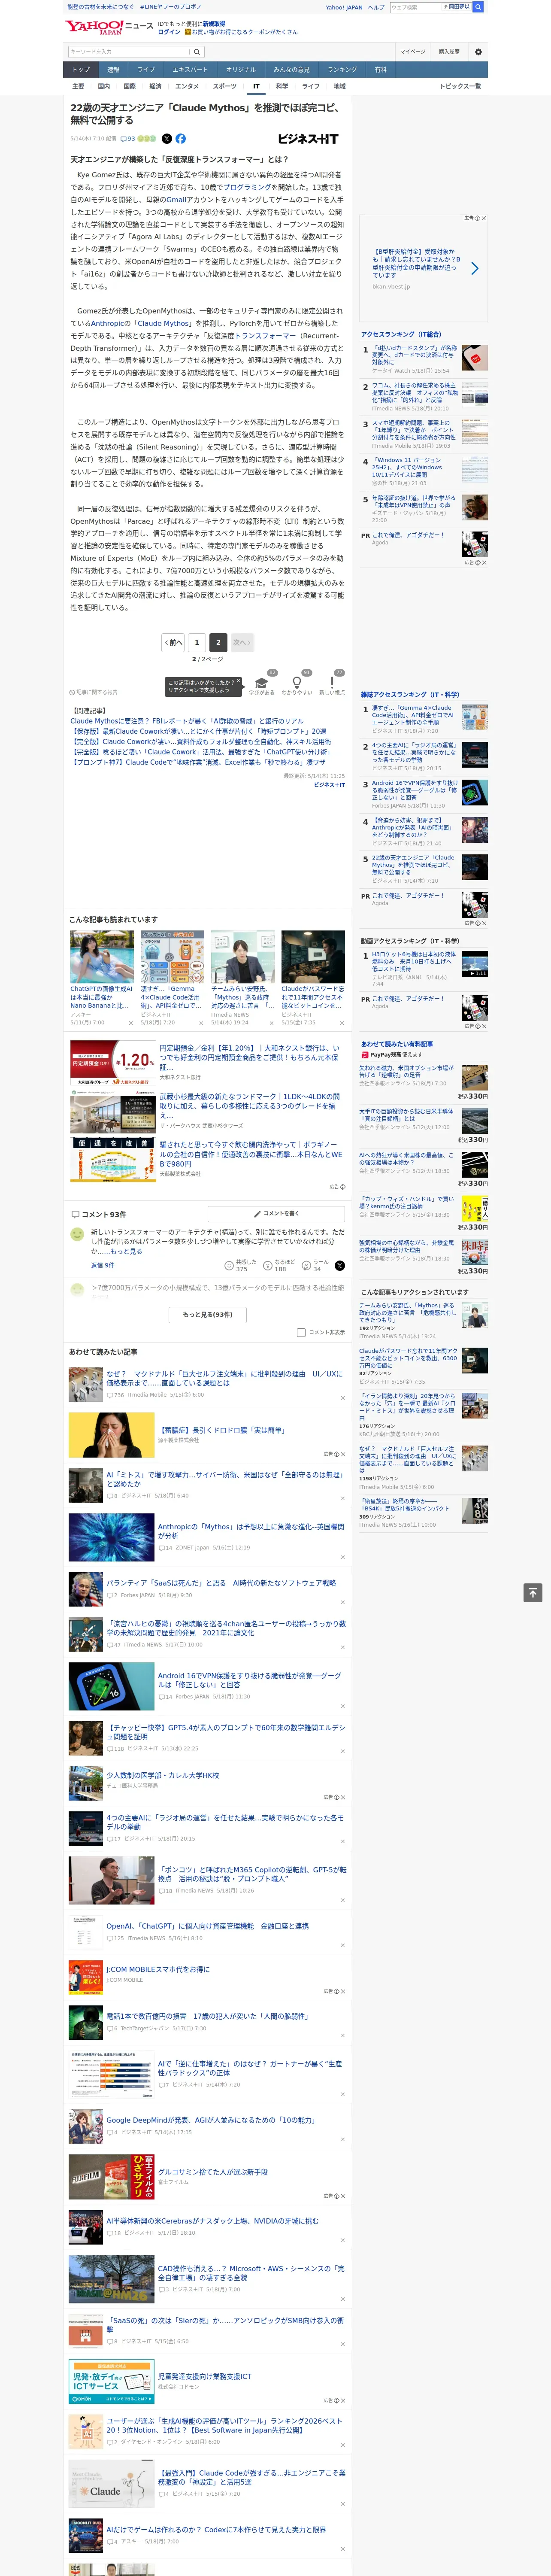The image size is (551, 2576).
Task: Click the 学びがある graduation cap reaction
Action: point(262,682)
